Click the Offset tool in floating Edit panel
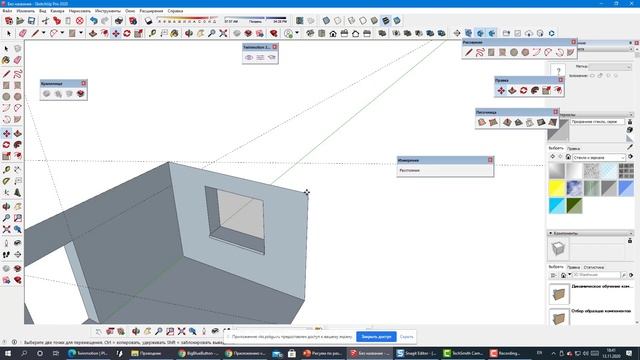Screen dimensions: 640x360 pos(558,91)
